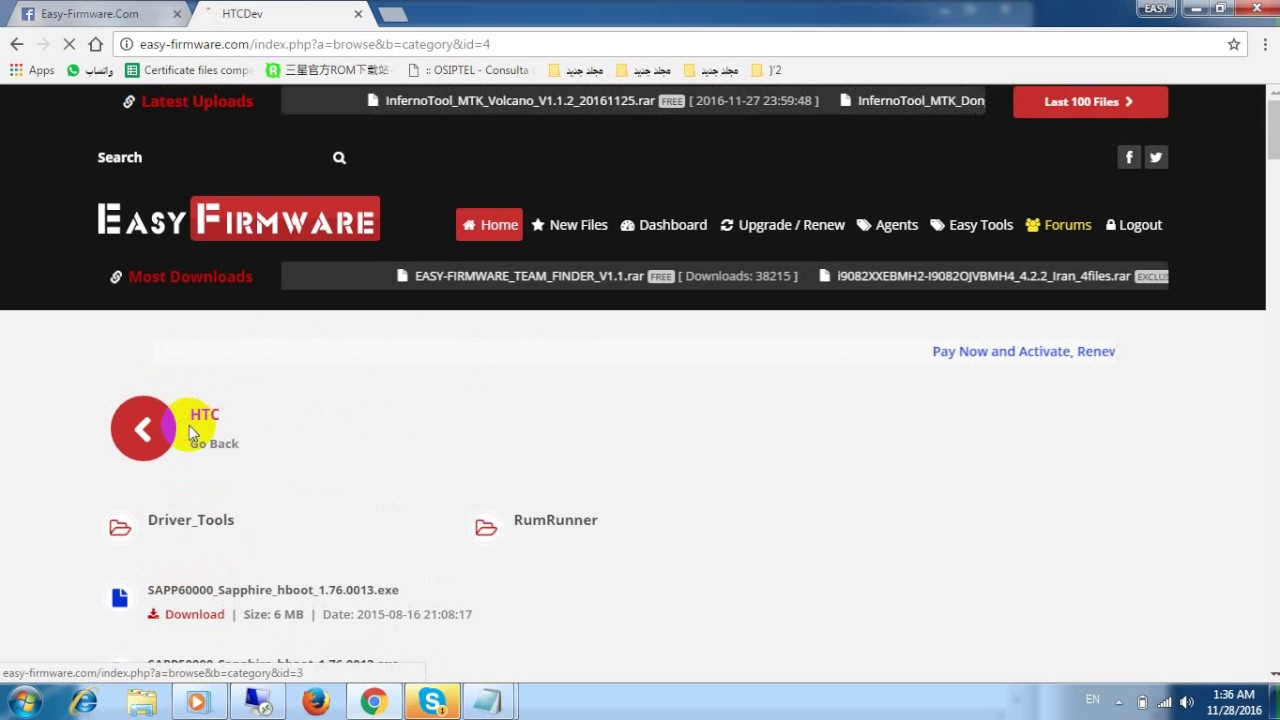Open a new browser tab
The image size is (1280, 720).
393,14
